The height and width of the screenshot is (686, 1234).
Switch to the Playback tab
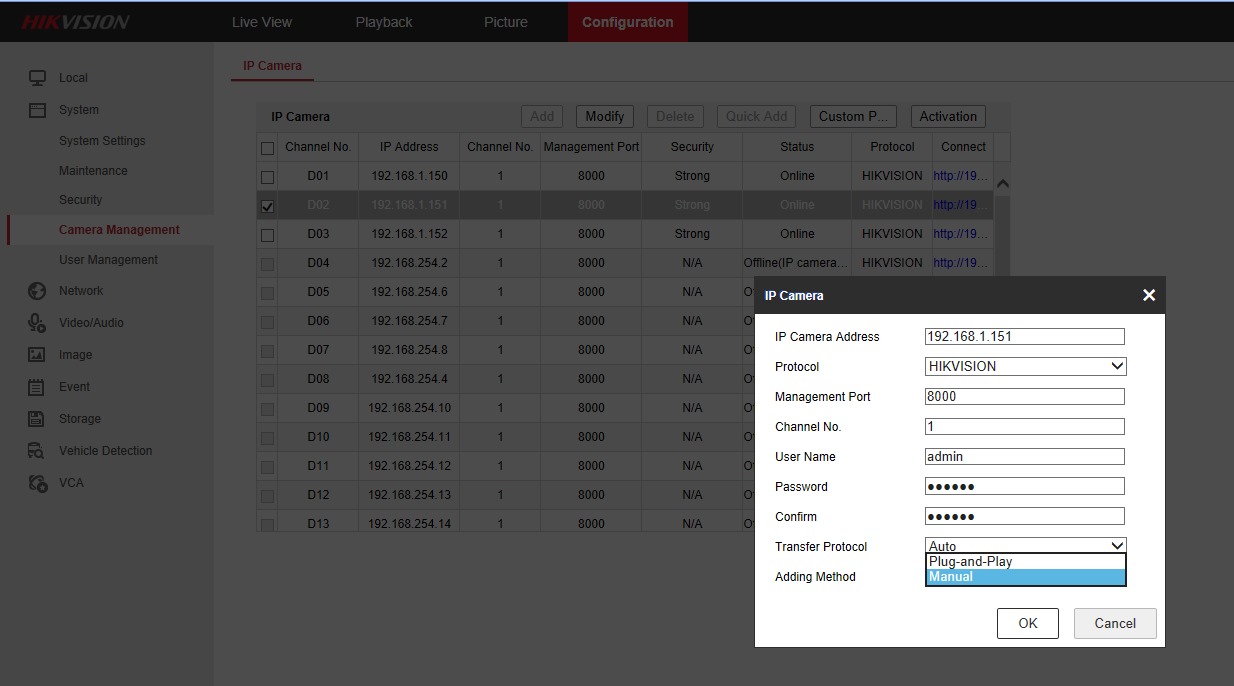383,22
